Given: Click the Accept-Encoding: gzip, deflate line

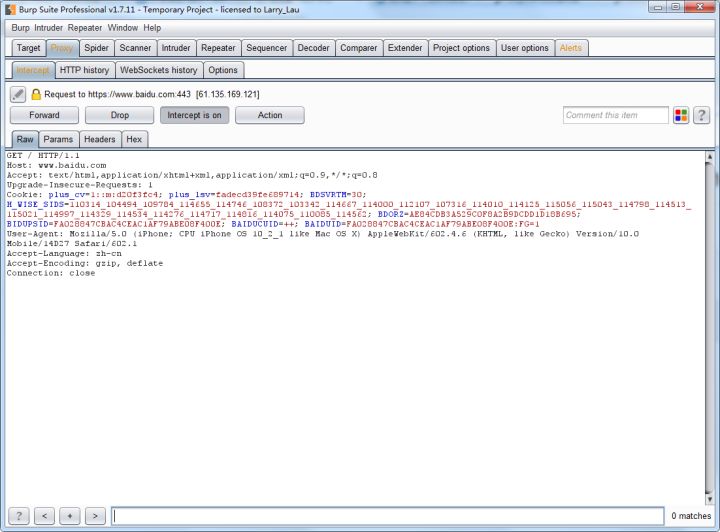Looking at the screenshot, I should point(85,263).
